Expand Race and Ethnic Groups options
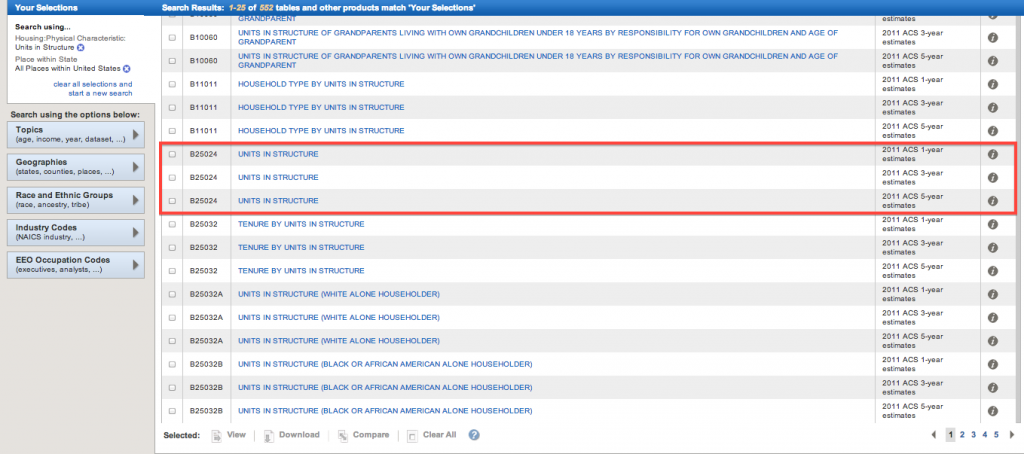The height and width of the screenshot is (454, 1024). click(x=77, y=200)
